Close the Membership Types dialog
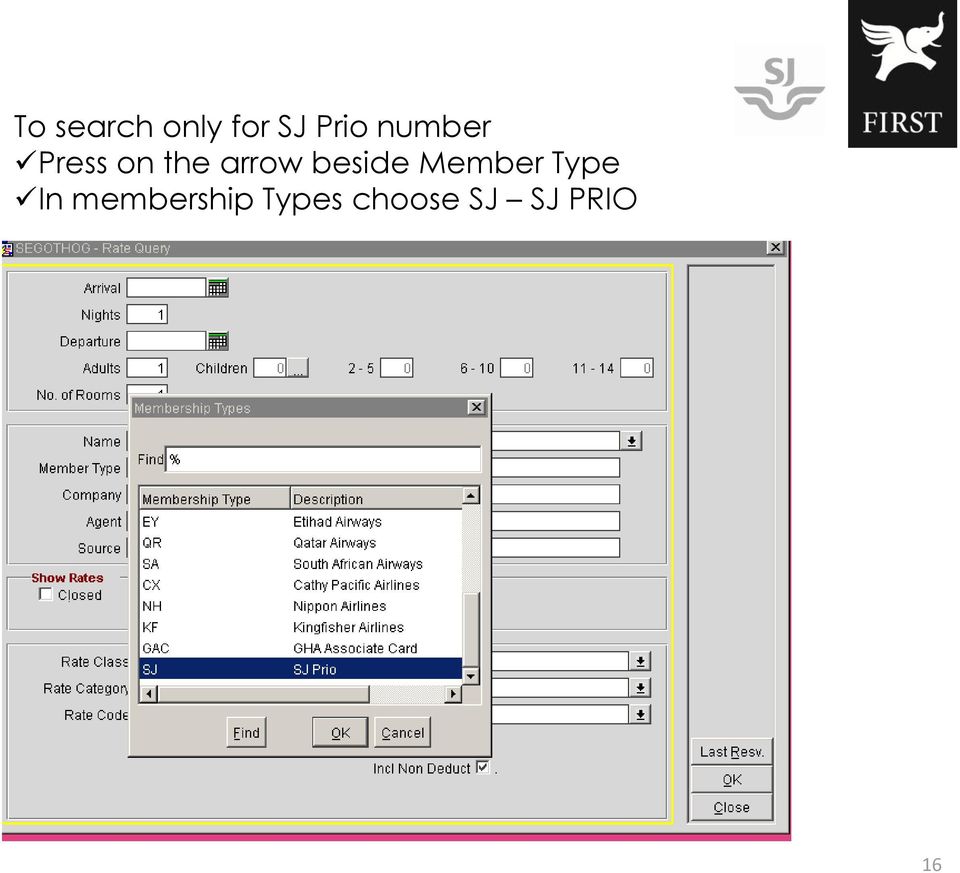This screenshot has height=873, width=960. pos(476,407)
